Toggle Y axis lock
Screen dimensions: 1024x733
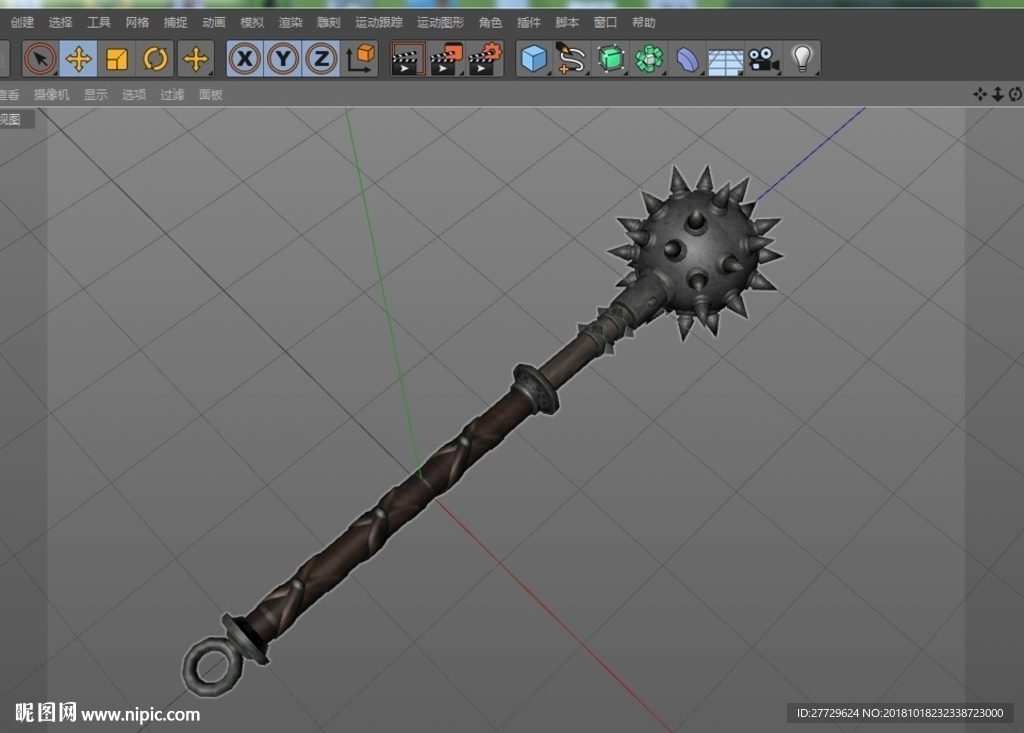(283, 59)
